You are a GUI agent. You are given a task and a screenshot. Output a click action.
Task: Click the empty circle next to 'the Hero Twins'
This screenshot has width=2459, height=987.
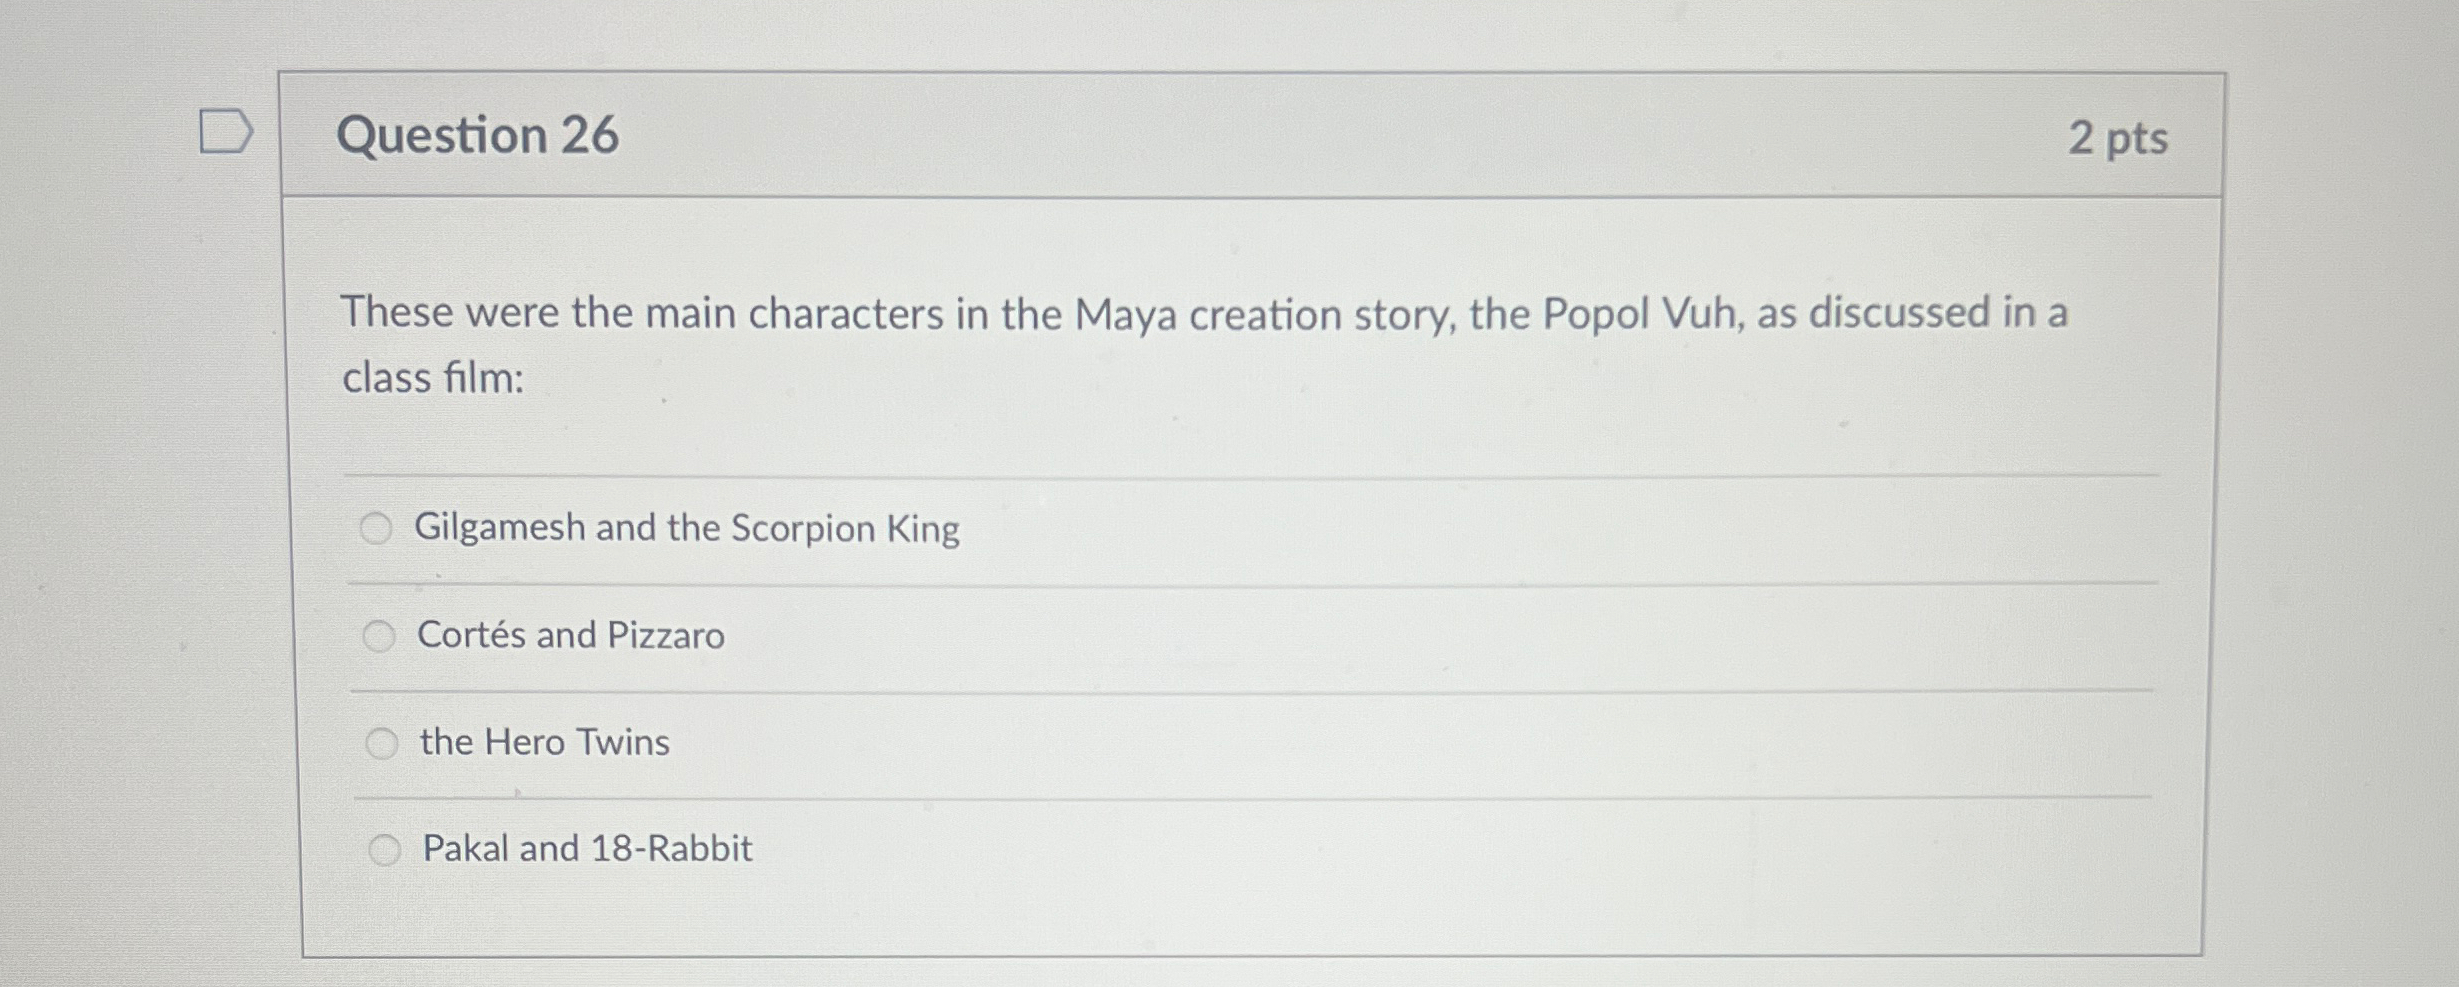tap(382, 744)
